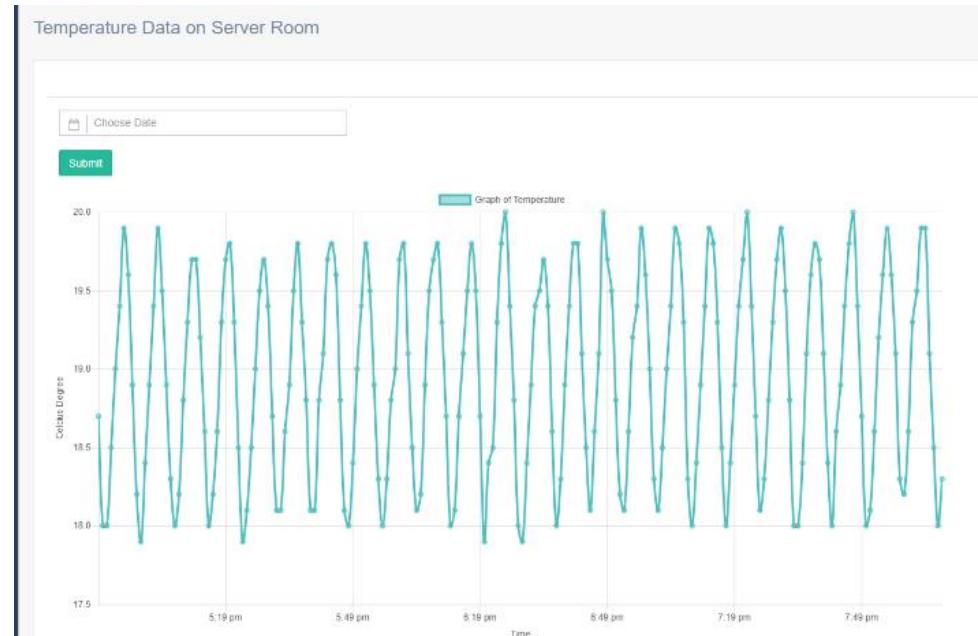Click the 19.0 y-axis label

pos(82,369)
